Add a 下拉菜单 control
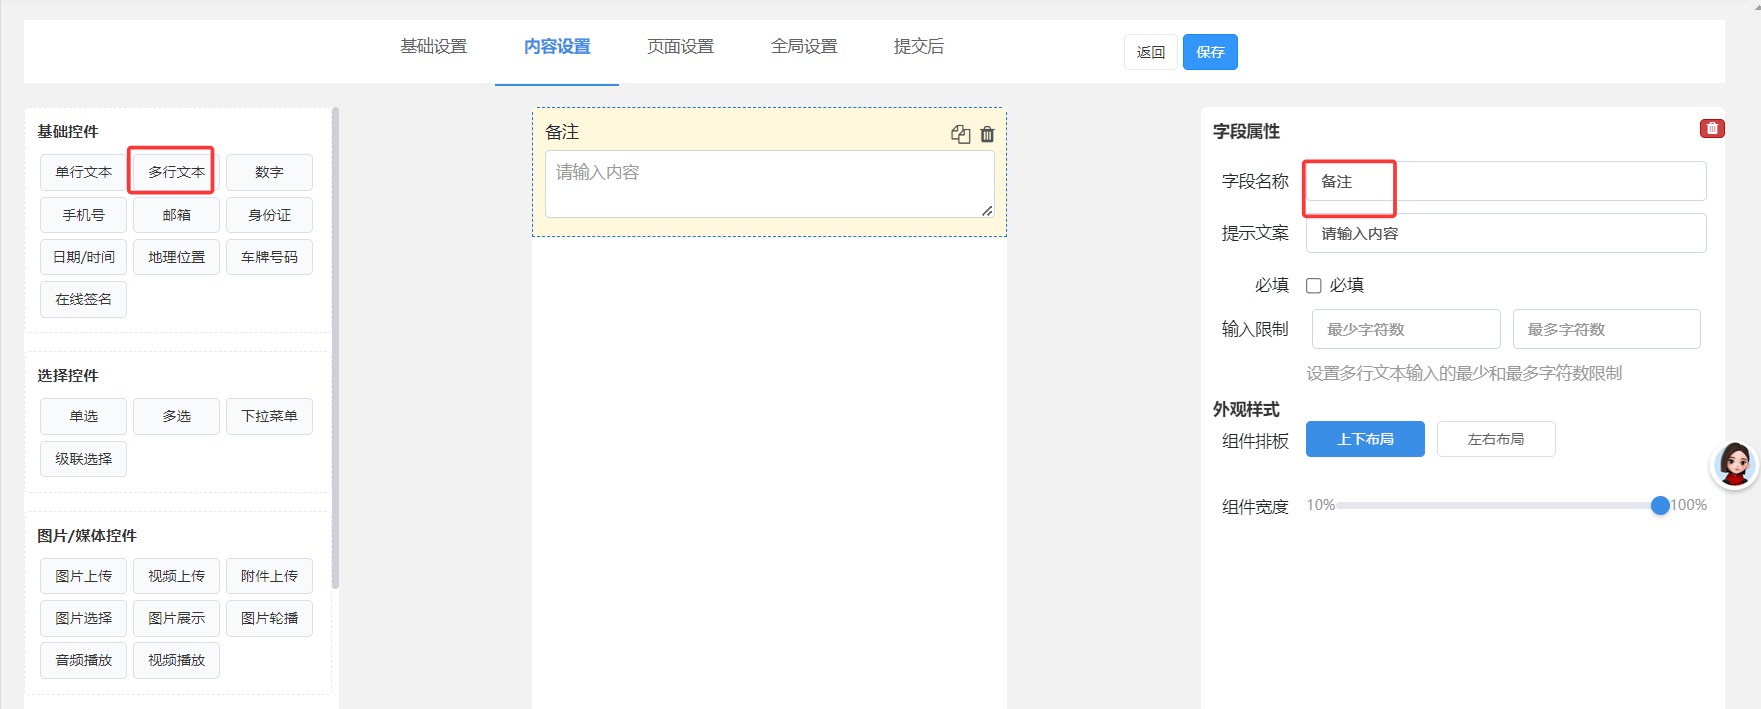 coord(269,416)
